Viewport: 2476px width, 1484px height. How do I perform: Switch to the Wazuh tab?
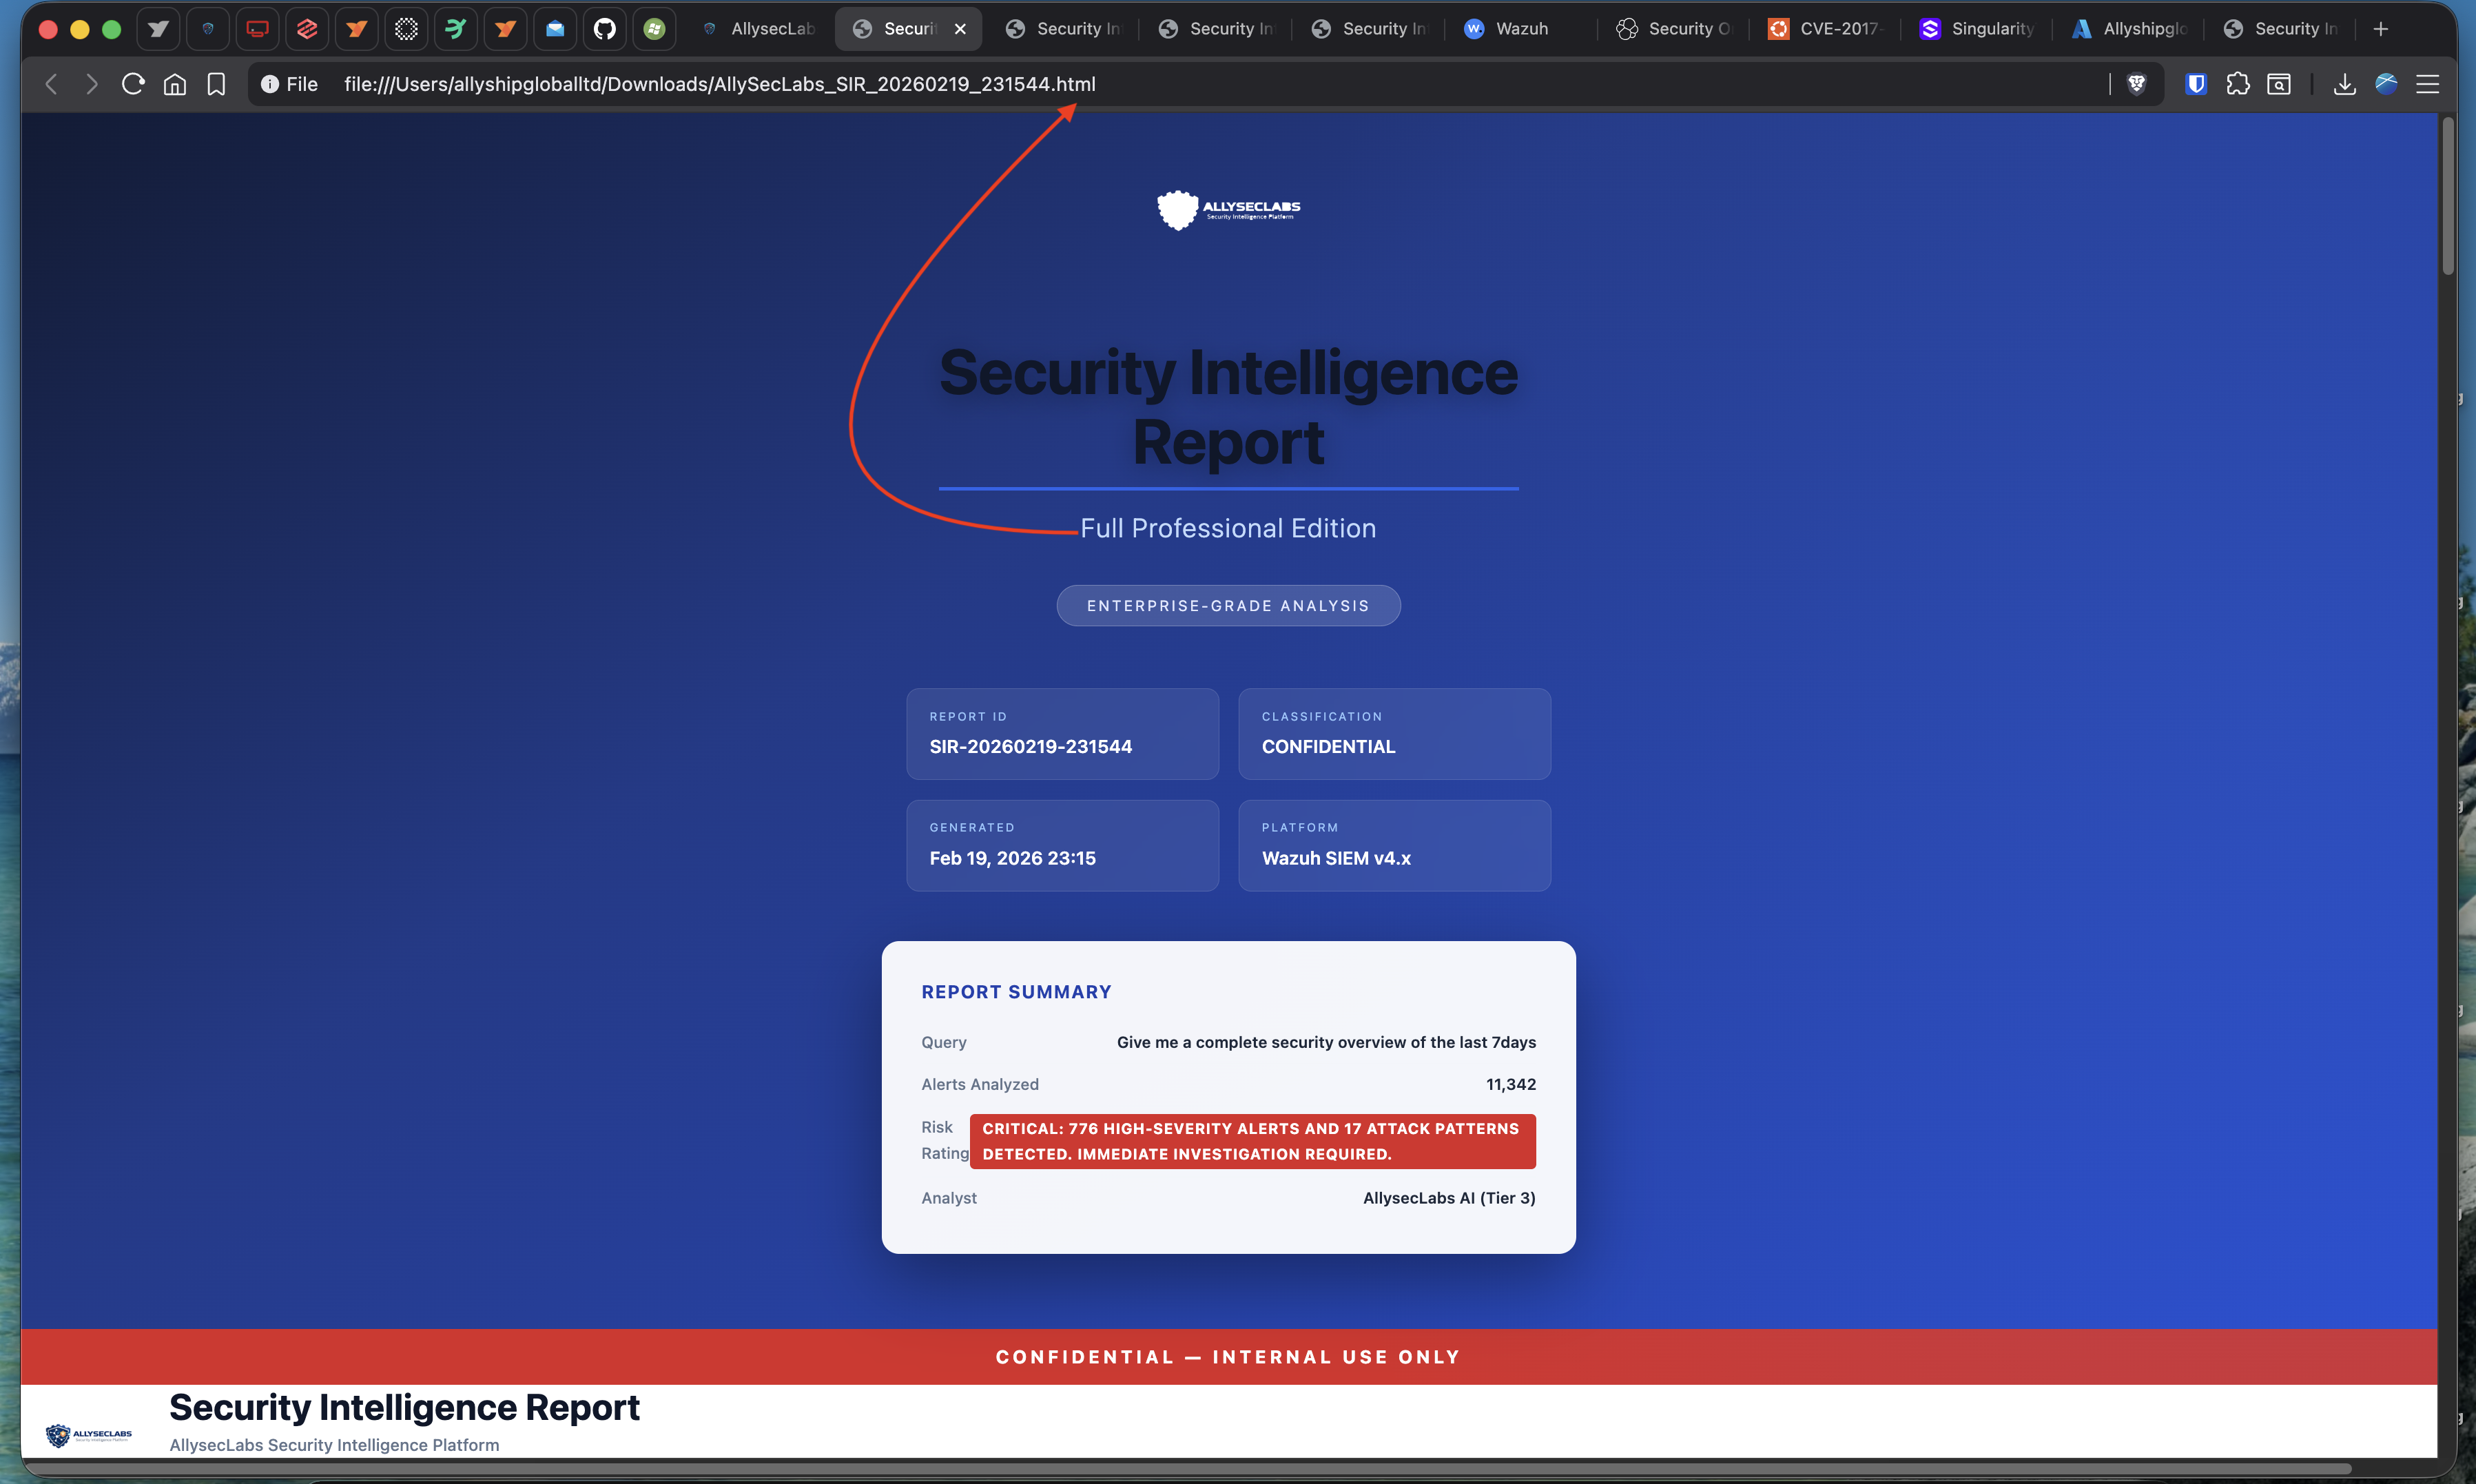click(1520, 29)
